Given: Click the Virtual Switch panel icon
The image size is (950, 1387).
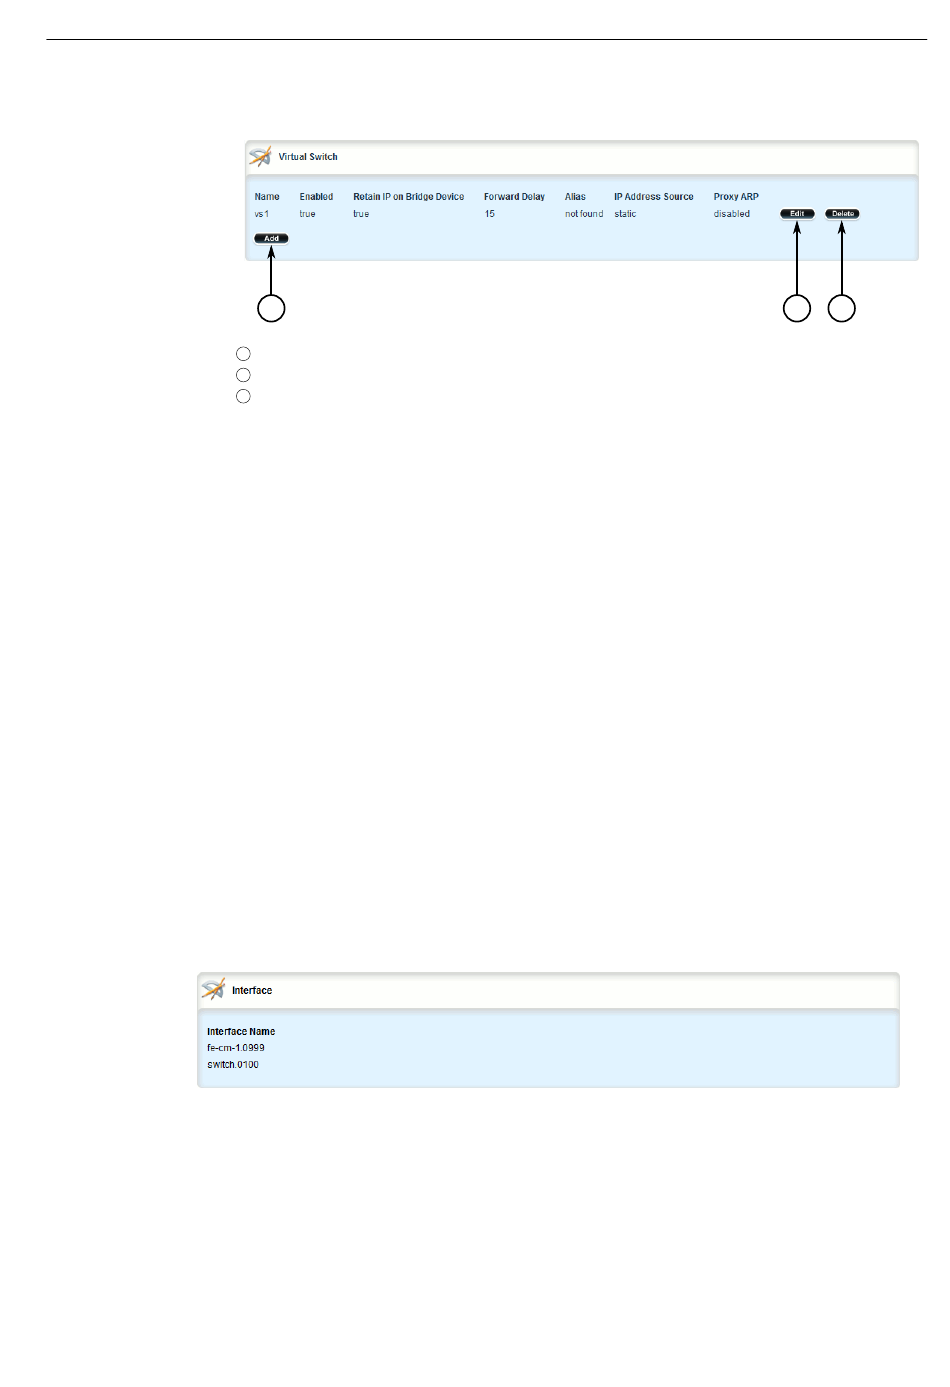Looking at the screenshot, I should pyautogui.click(x=260, y=157).
